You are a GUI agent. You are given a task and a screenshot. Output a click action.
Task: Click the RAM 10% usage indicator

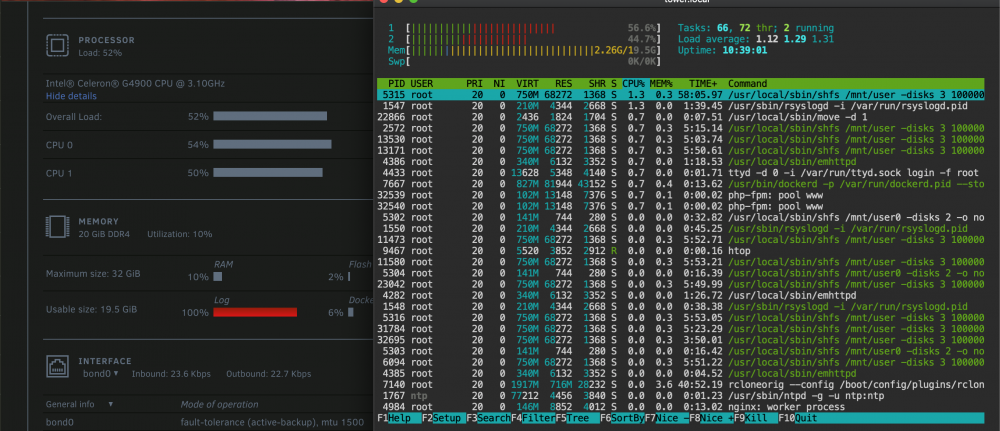(217, 277)
